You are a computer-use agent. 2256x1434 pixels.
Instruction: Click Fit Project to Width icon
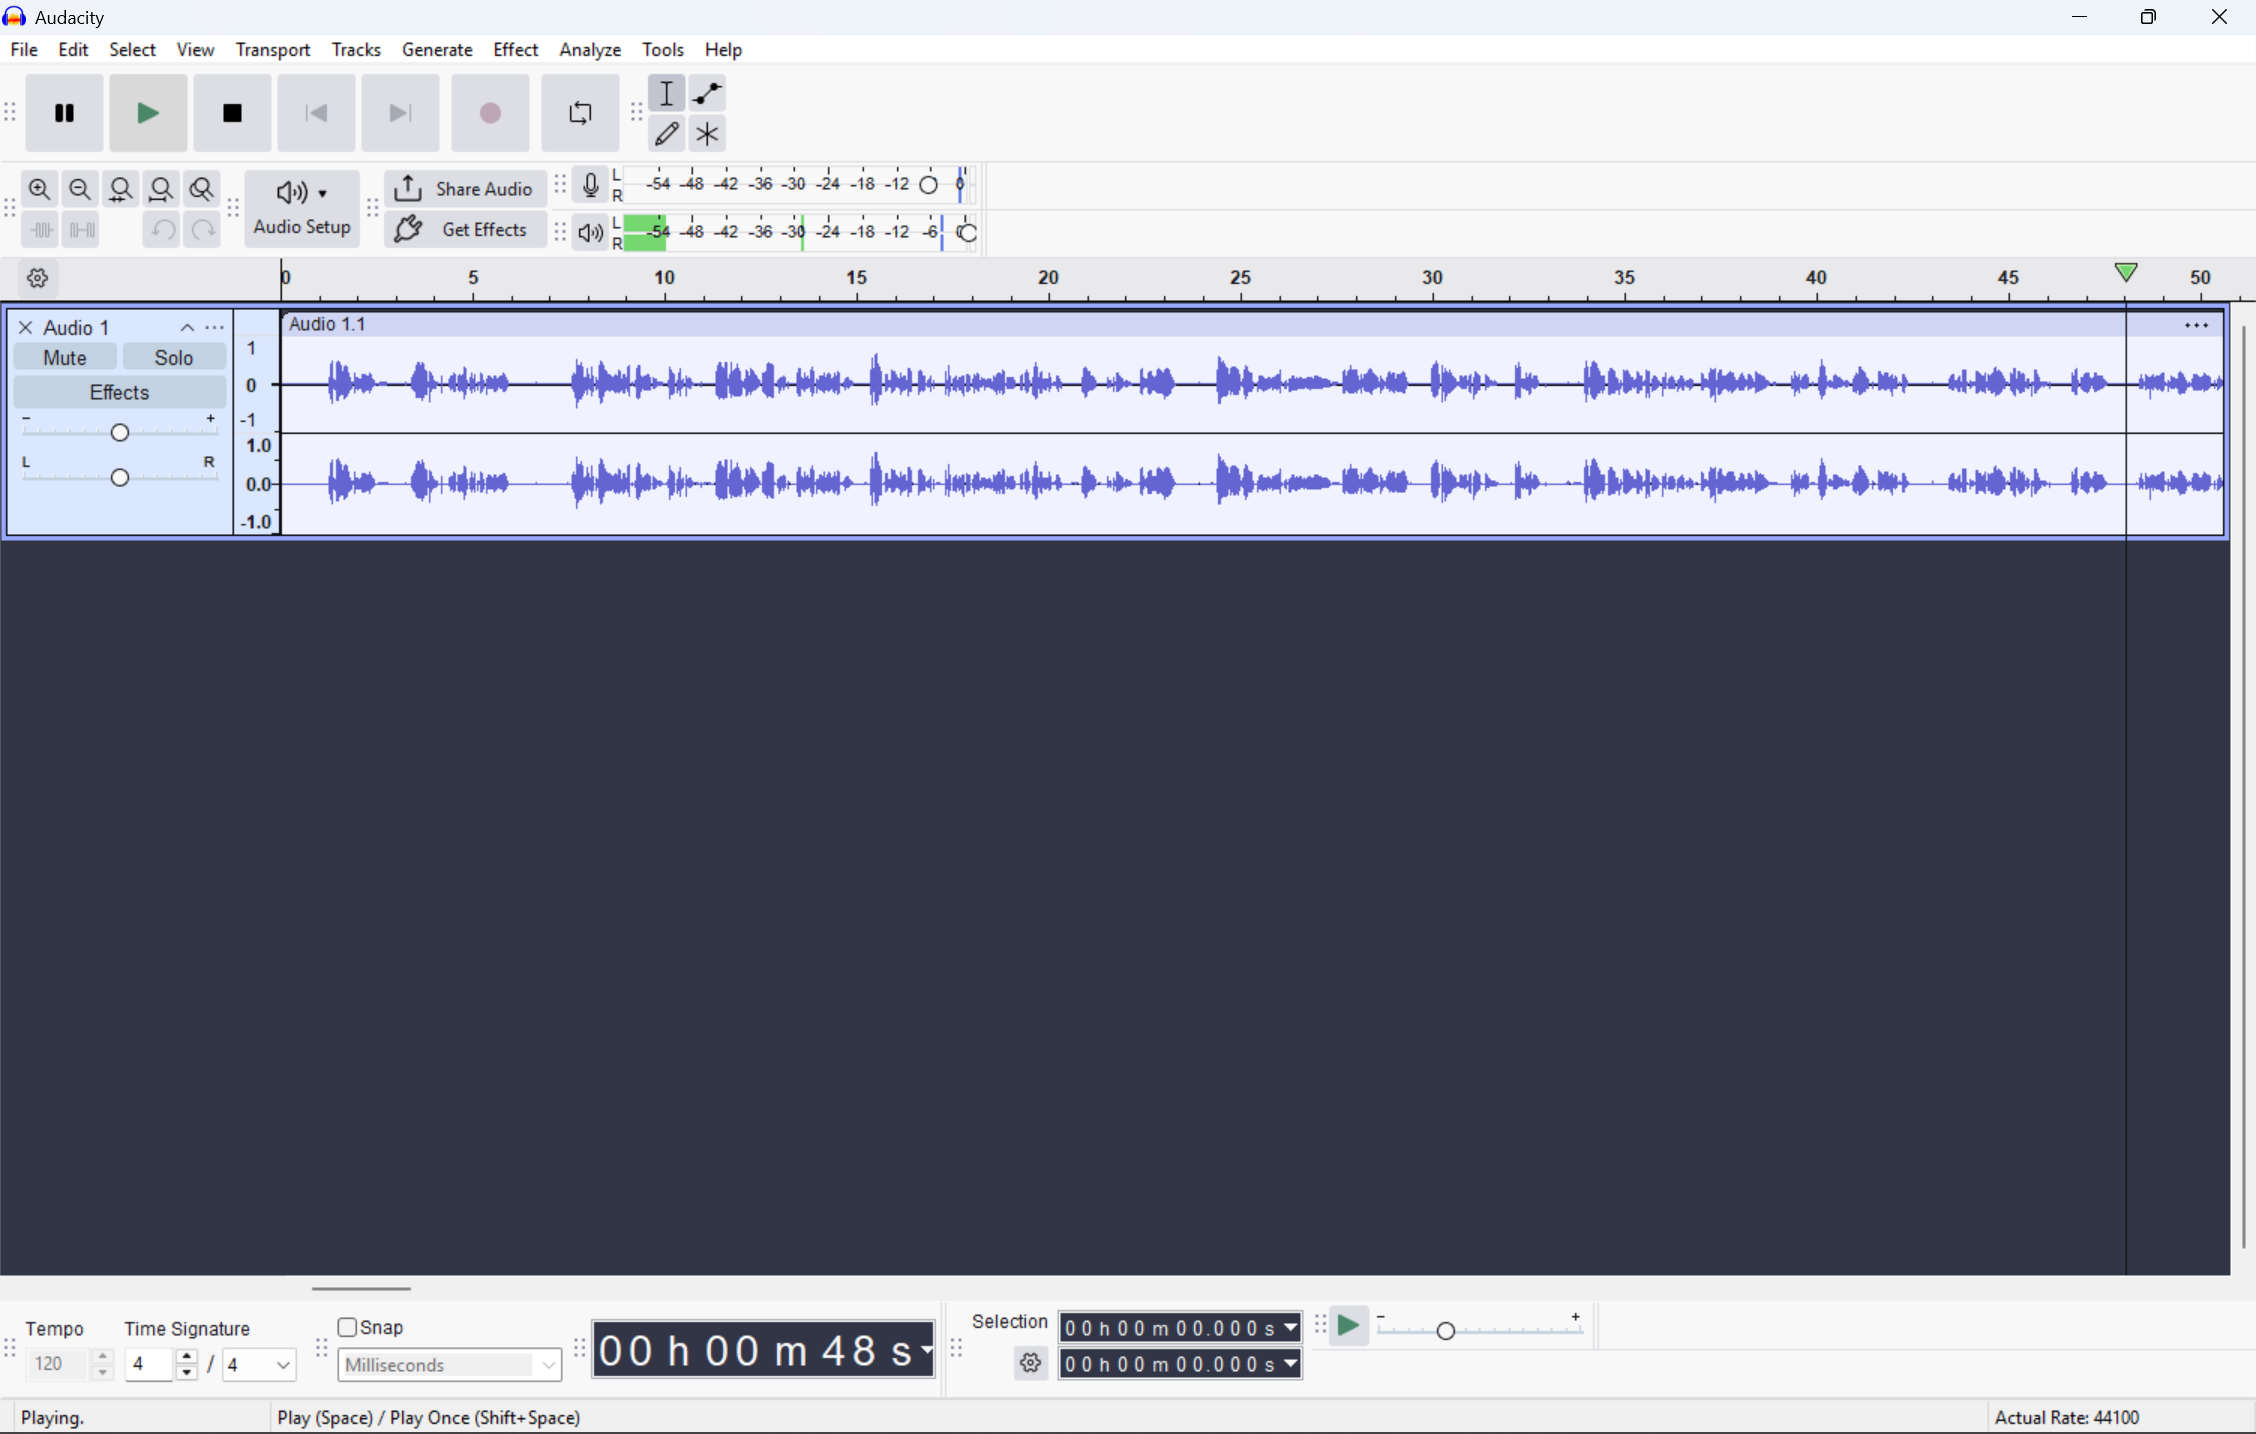[x=161, y=189]
